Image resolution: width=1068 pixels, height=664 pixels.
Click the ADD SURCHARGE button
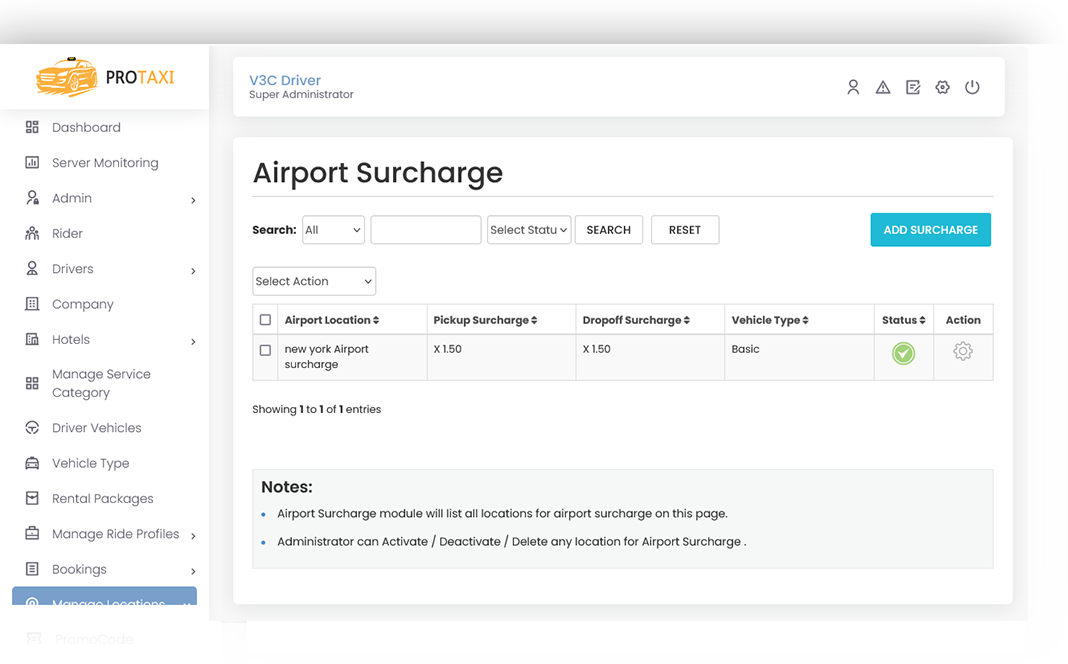click(930, 230)
